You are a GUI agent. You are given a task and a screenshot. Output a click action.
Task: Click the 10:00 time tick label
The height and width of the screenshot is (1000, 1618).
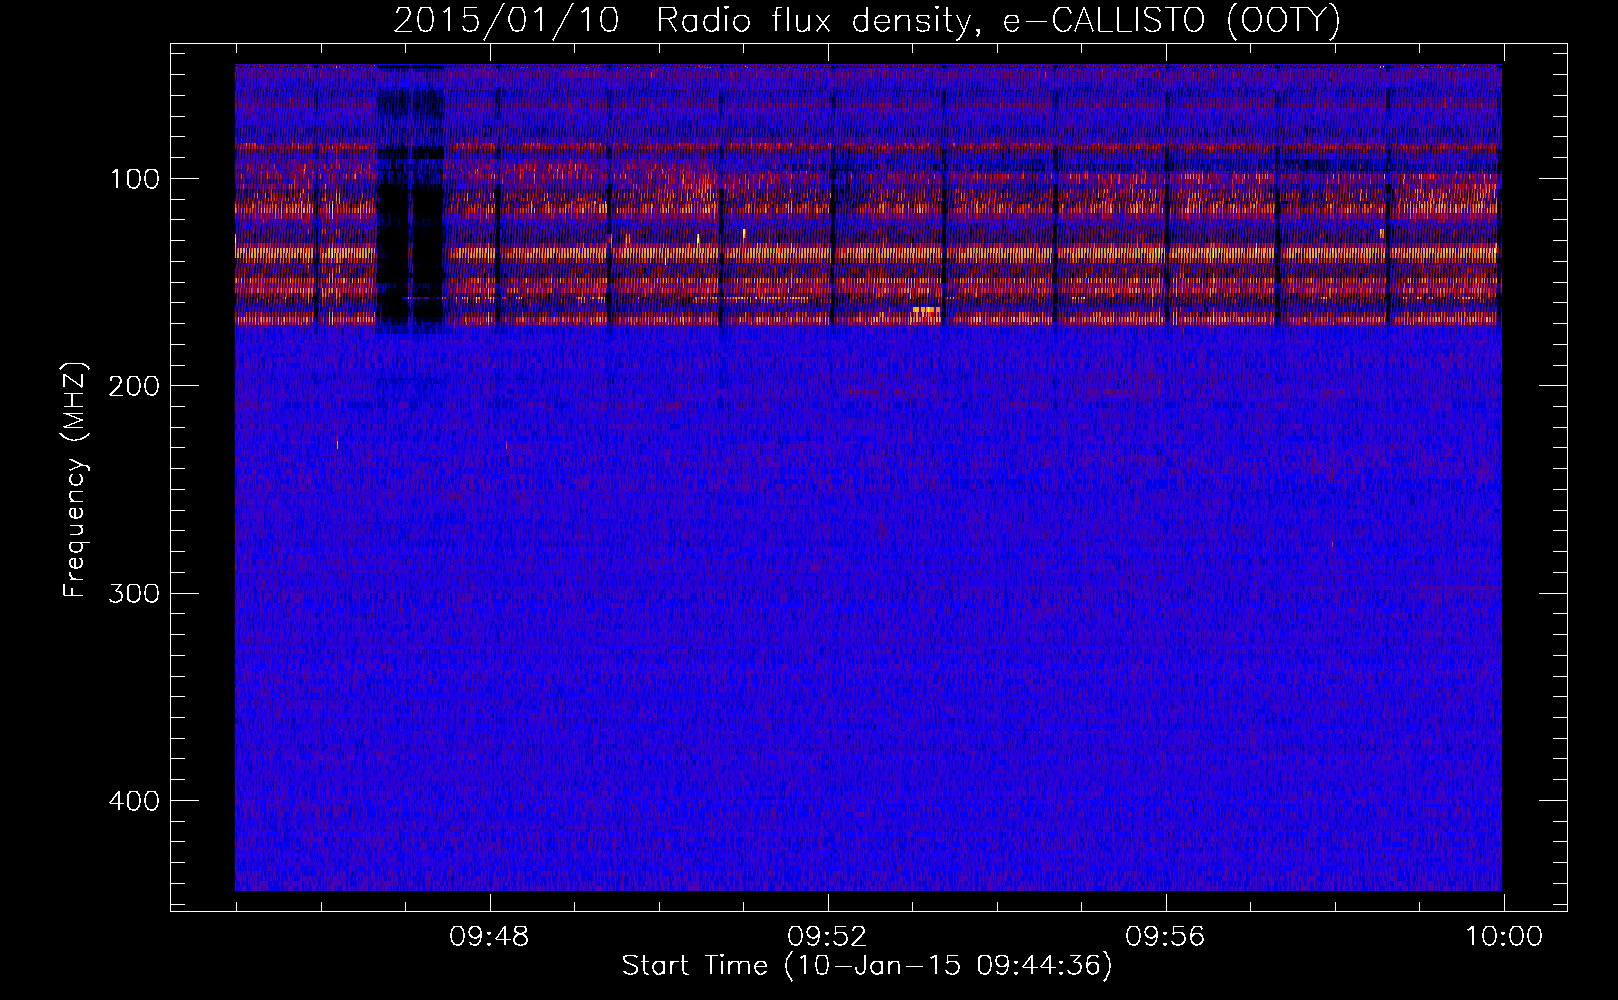[x=1504, y=937]
